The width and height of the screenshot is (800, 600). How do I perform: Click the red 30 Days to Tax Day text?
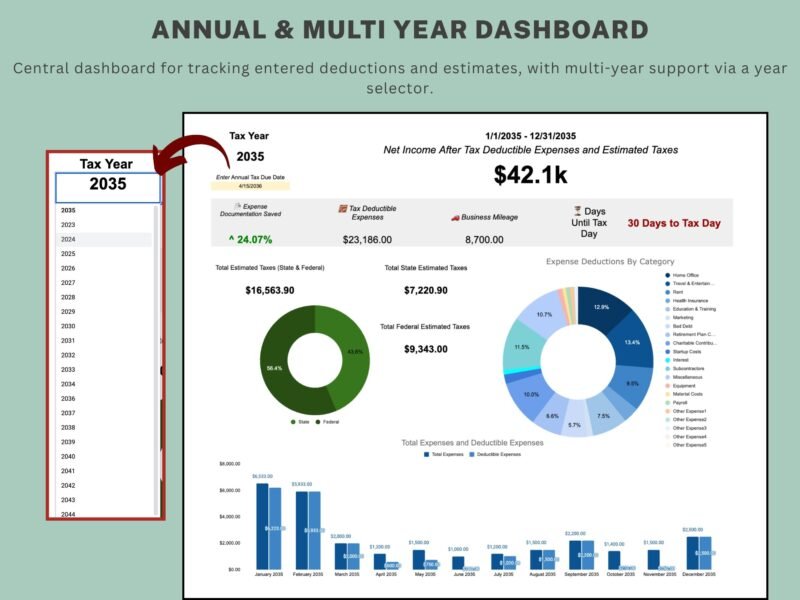tap(673, 223)
